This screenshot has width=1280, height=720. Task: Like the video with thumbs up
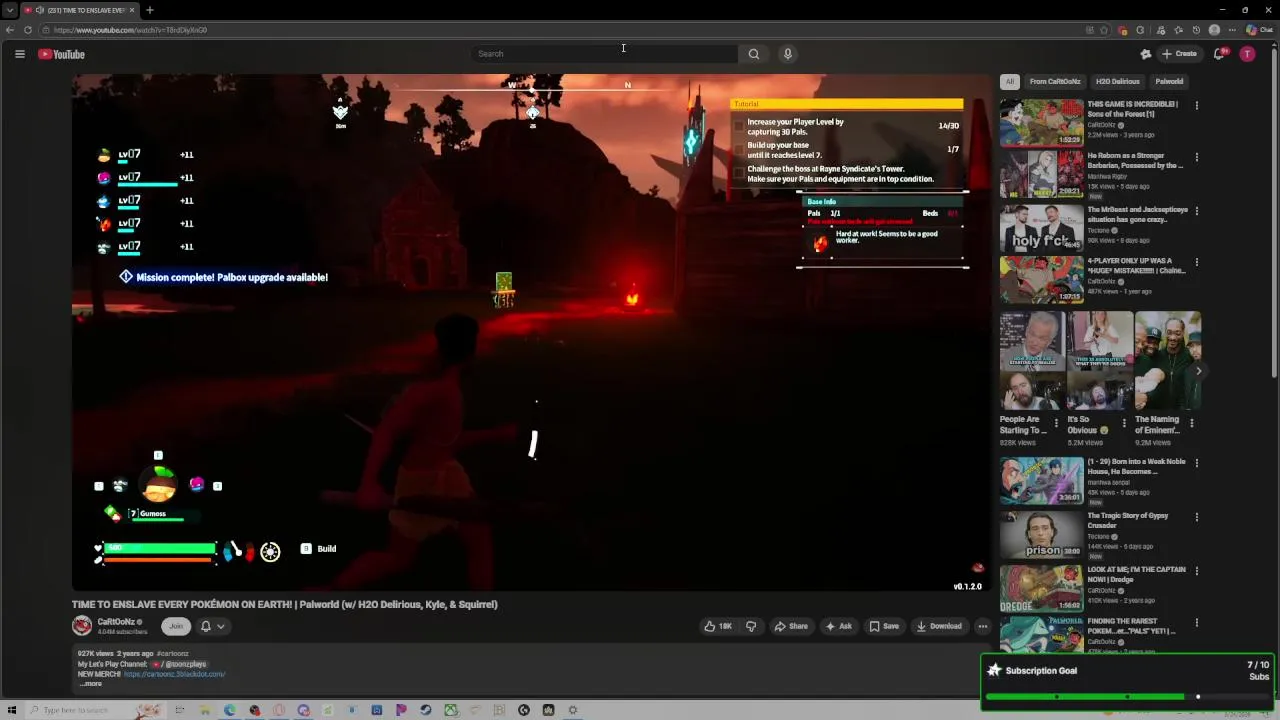(x=718, y=626)
